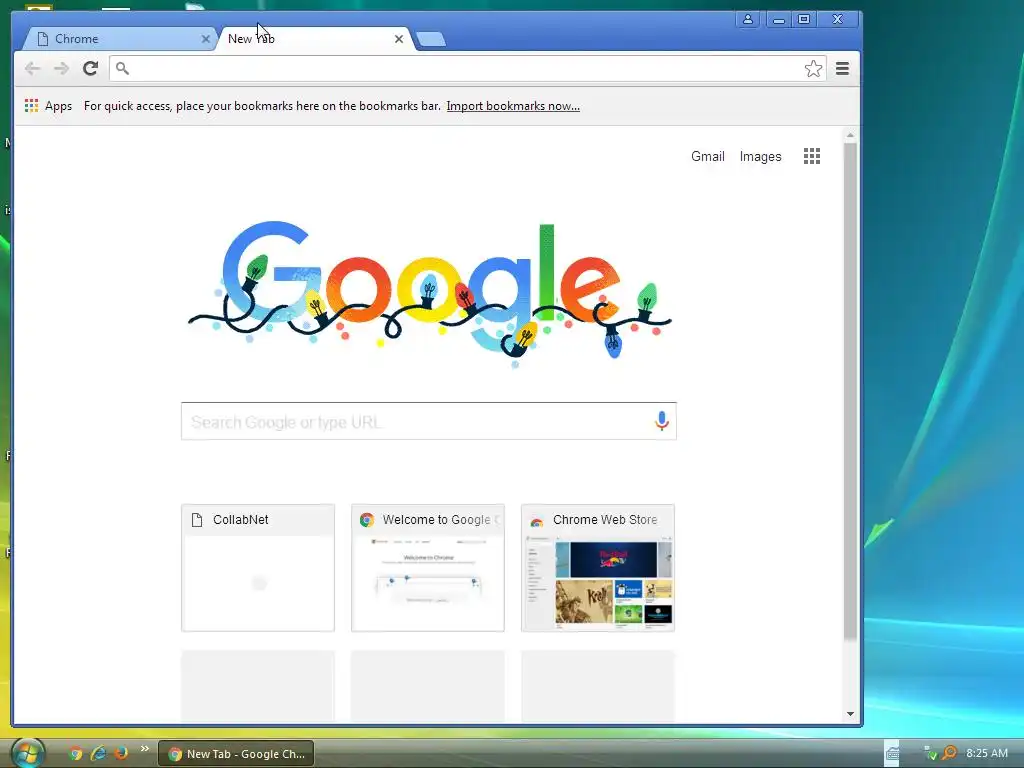This screenshot has height=768, width=1024.
Task: Click the page scrollbar up arrow
Action: click(x=850, y=135)
